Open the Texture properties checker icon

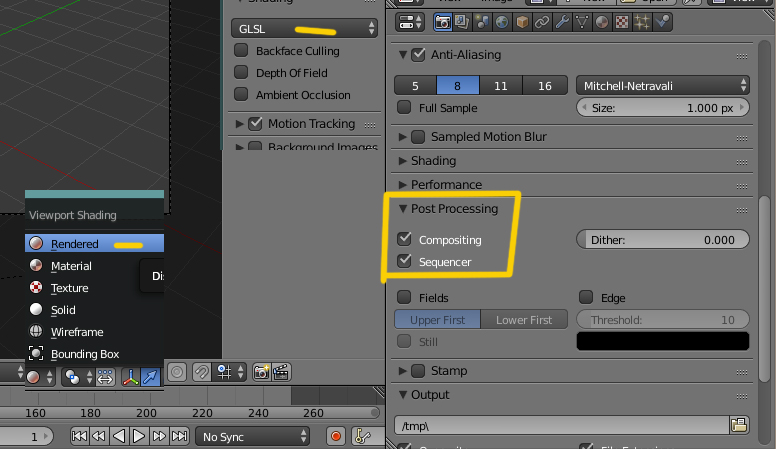tap(622, 22)
